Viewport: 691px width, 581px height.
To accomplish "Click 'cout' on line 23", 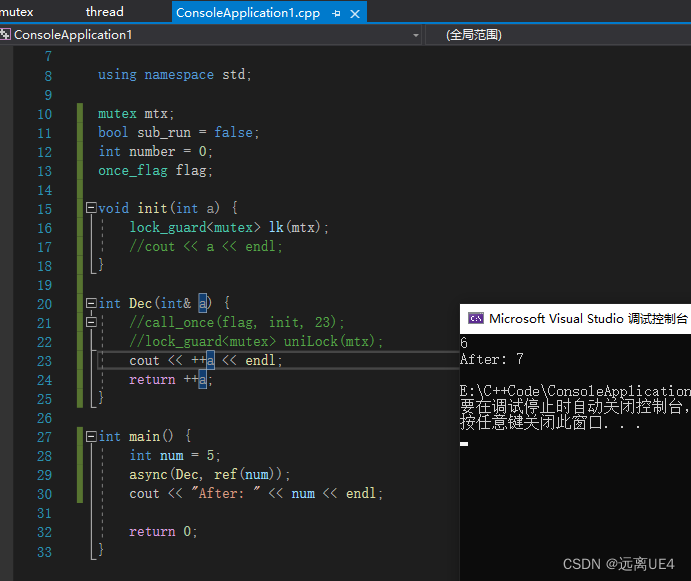I will (x=144, y=361).
